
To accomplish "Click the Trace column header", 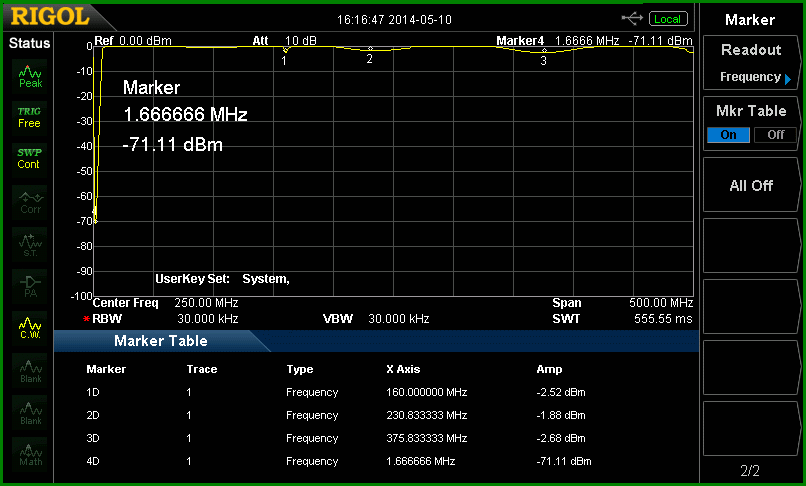I will coord(202,369).
